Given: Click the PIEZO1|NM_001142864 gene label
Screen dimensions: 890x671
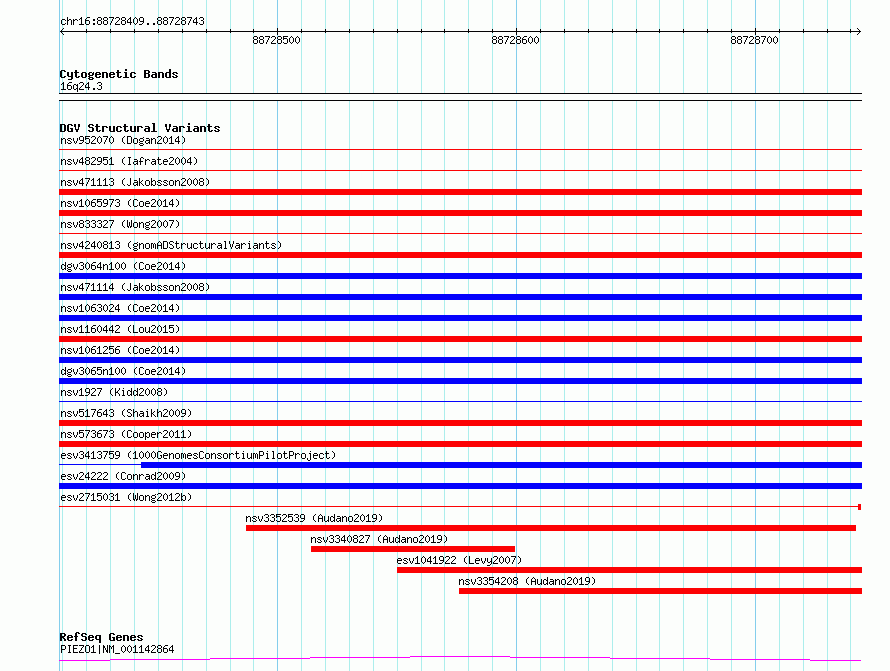Looking at the screenshot, I should pos(117,649).
